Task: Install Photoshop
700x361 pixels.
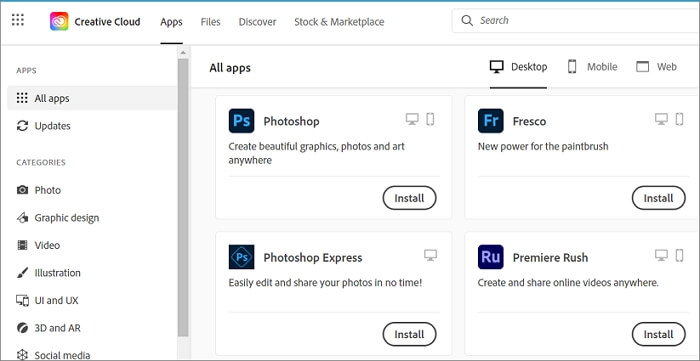Action: pos(409,198)
